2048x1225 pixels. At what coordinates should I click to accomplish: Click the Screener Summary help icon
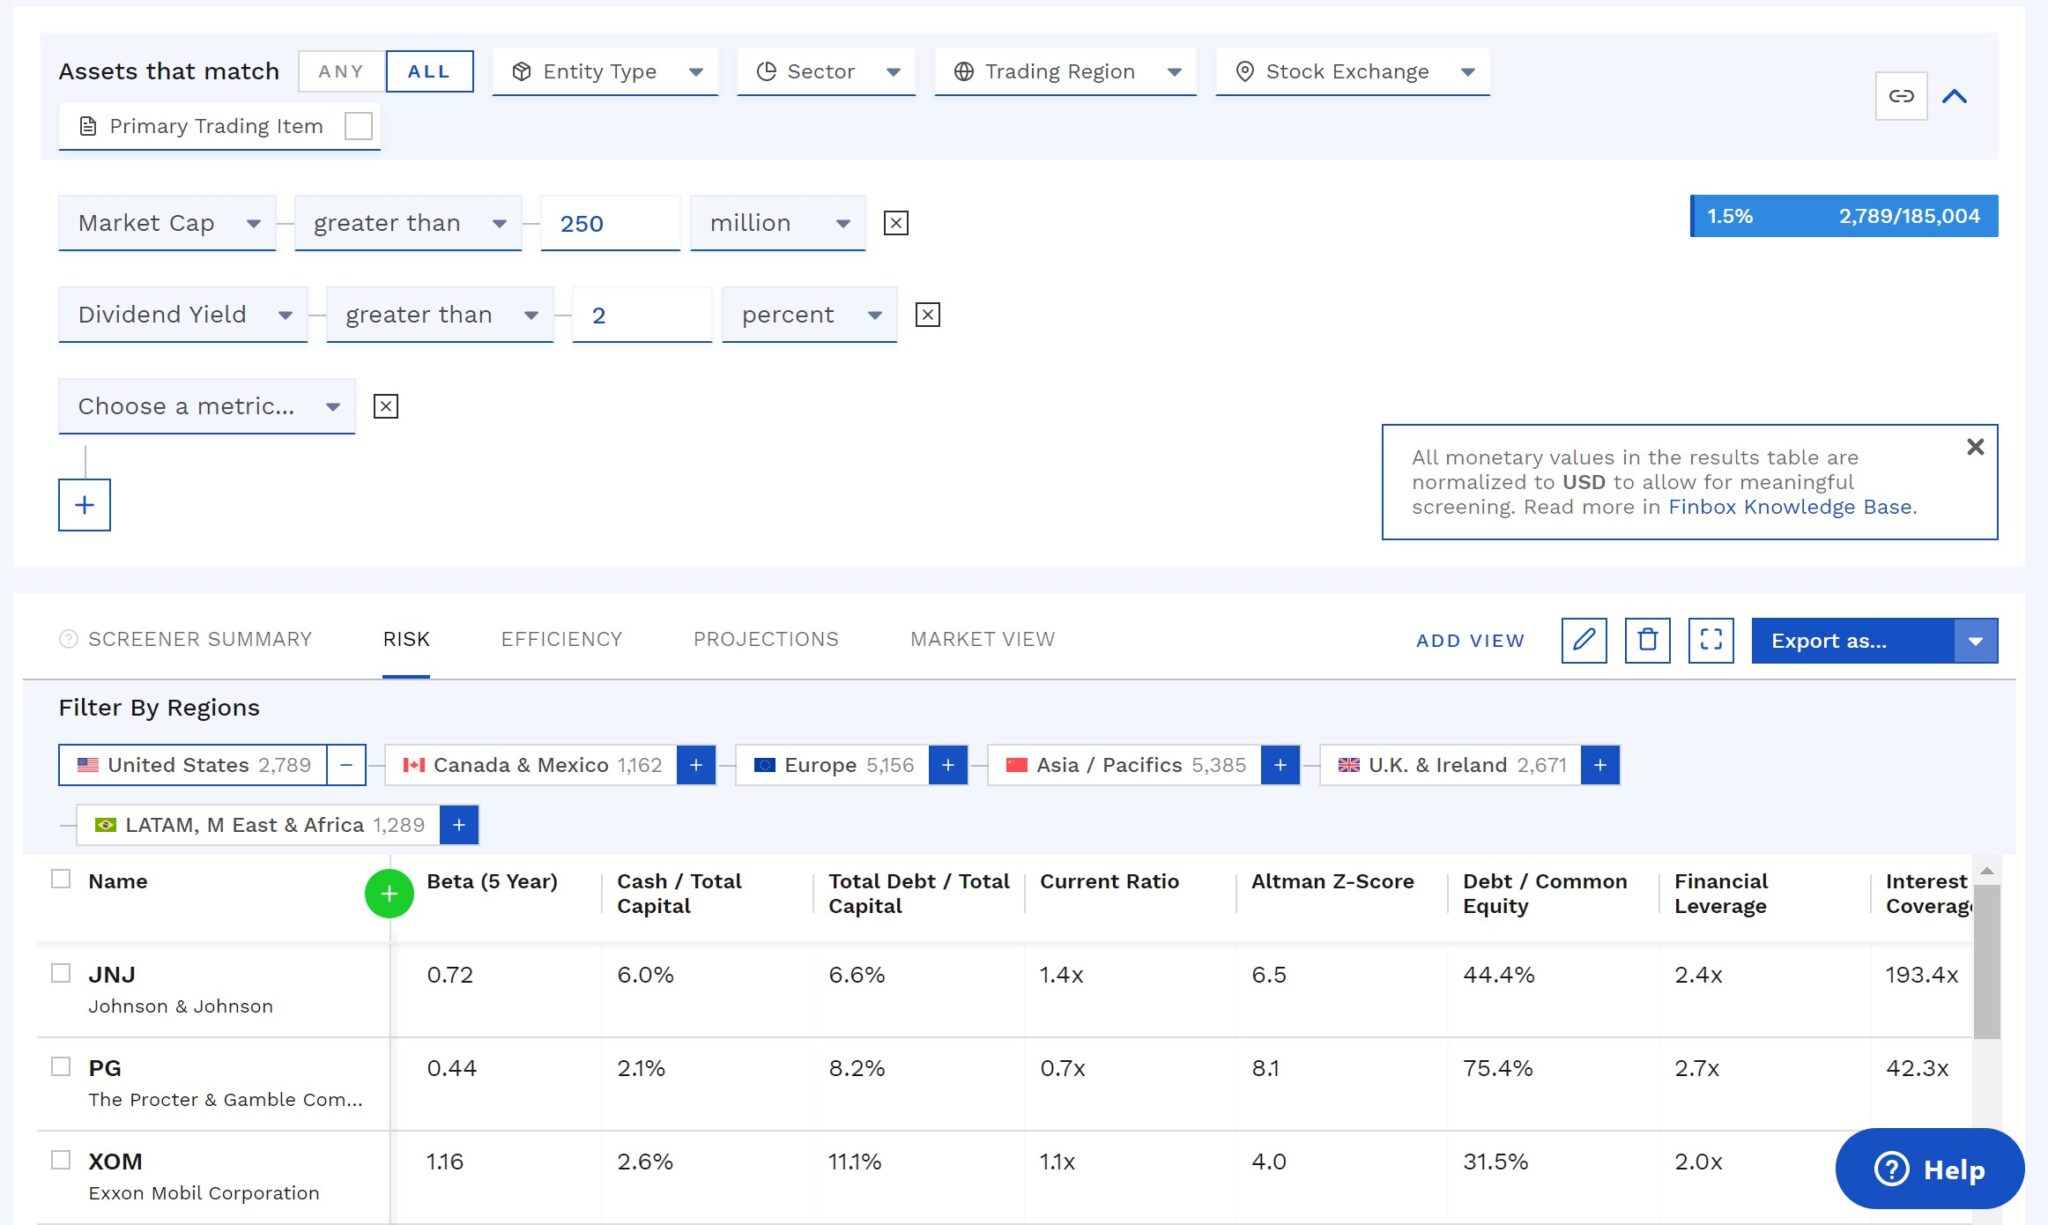click(x=68, y=639)
